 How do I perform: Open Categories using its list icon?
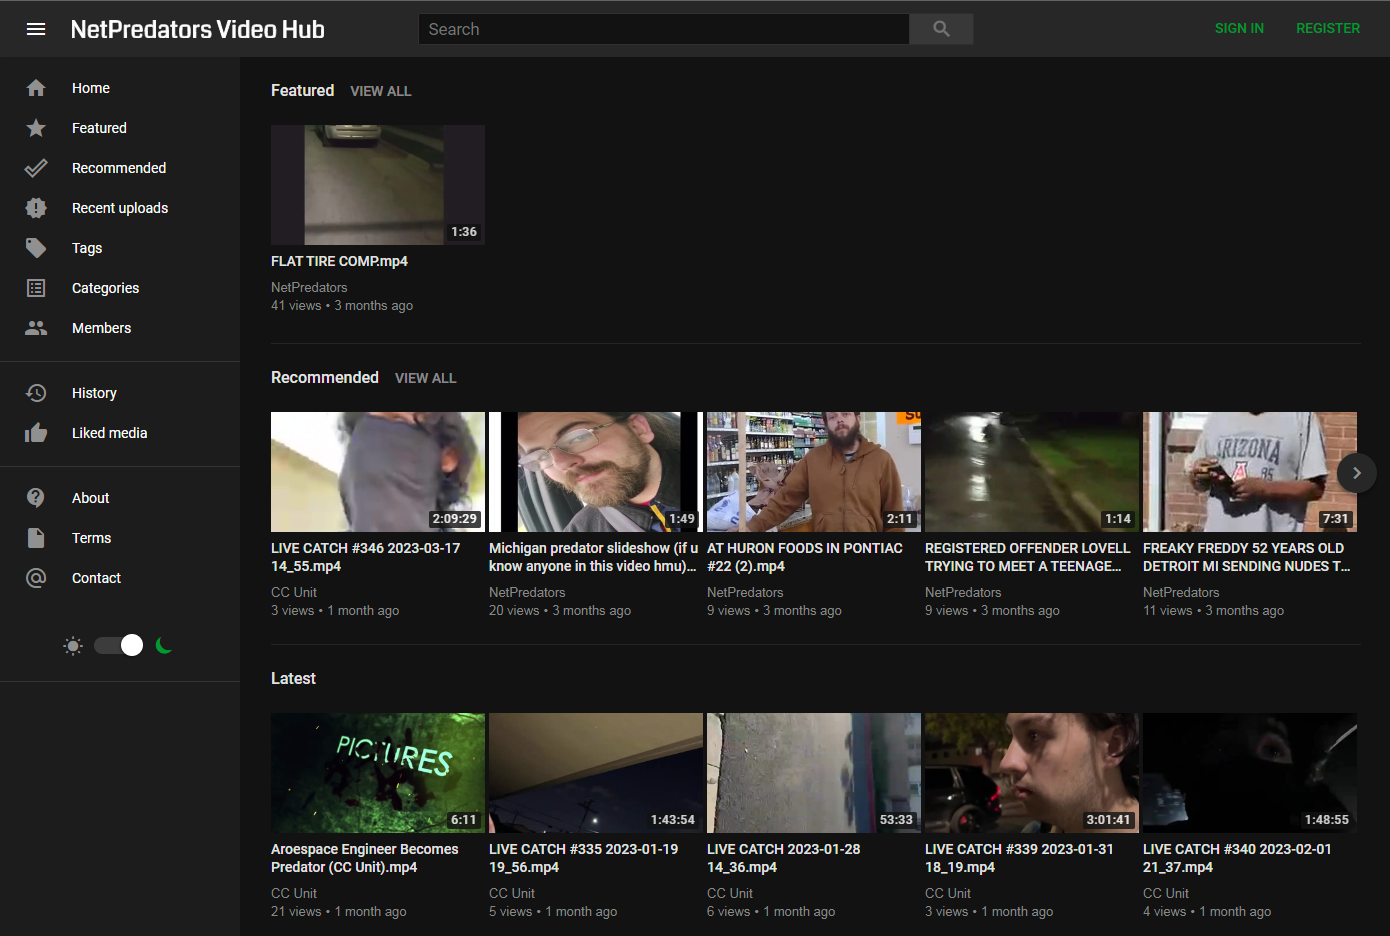pos(36,288)
